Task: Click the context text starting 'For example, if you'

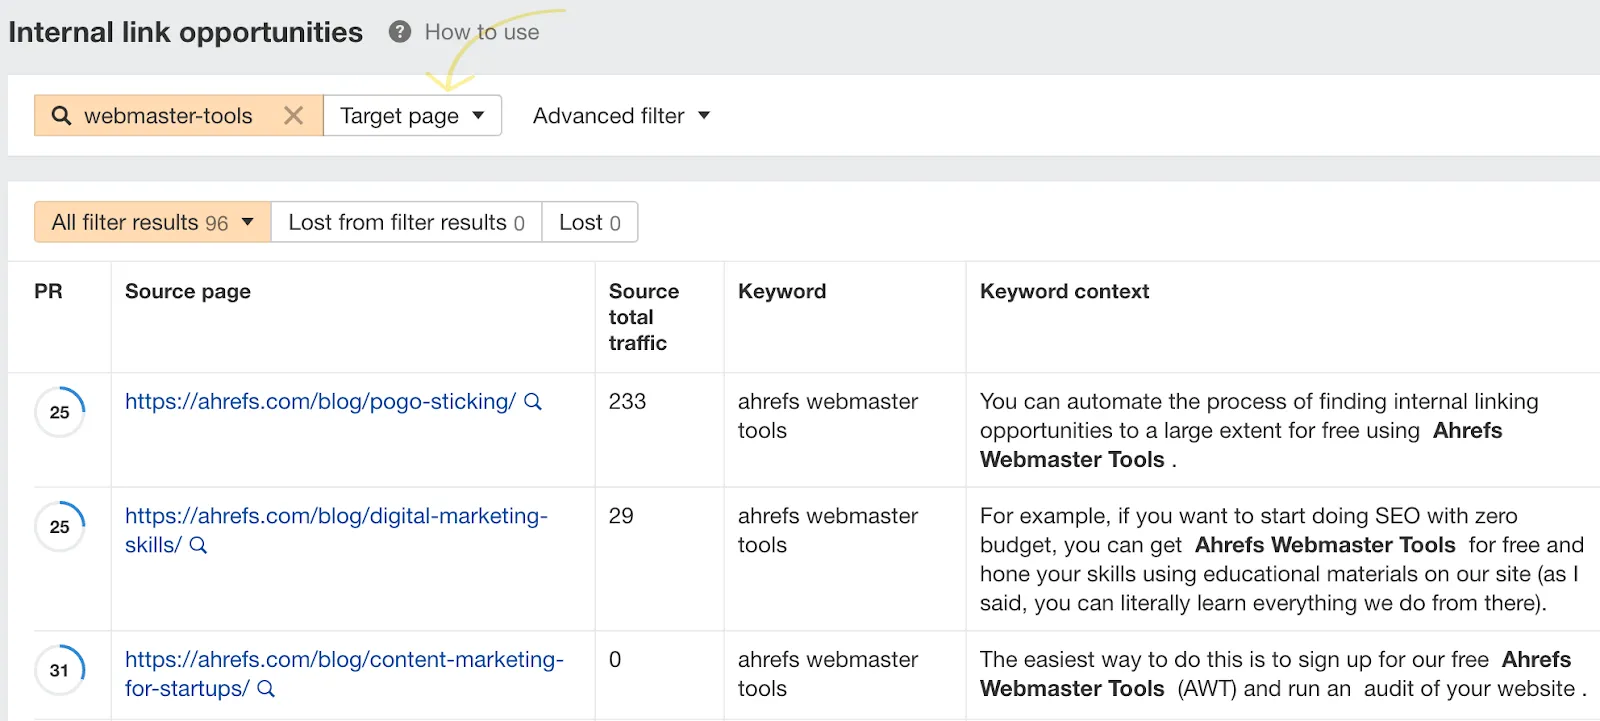Action: pos(1282,559)
